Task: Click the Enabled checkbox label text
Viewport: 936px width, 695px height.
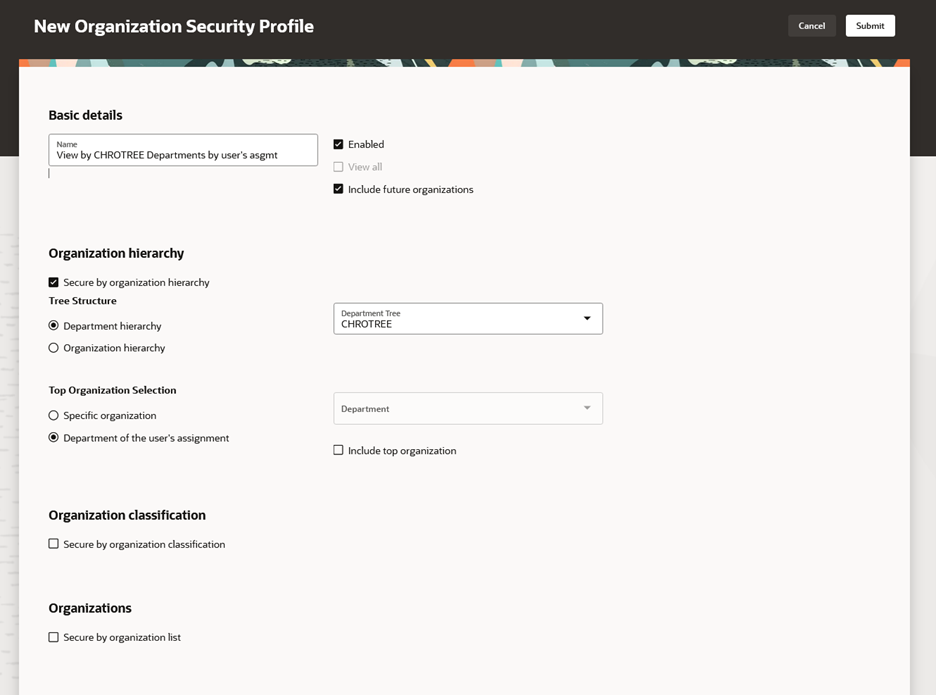Action: (366, 144)
